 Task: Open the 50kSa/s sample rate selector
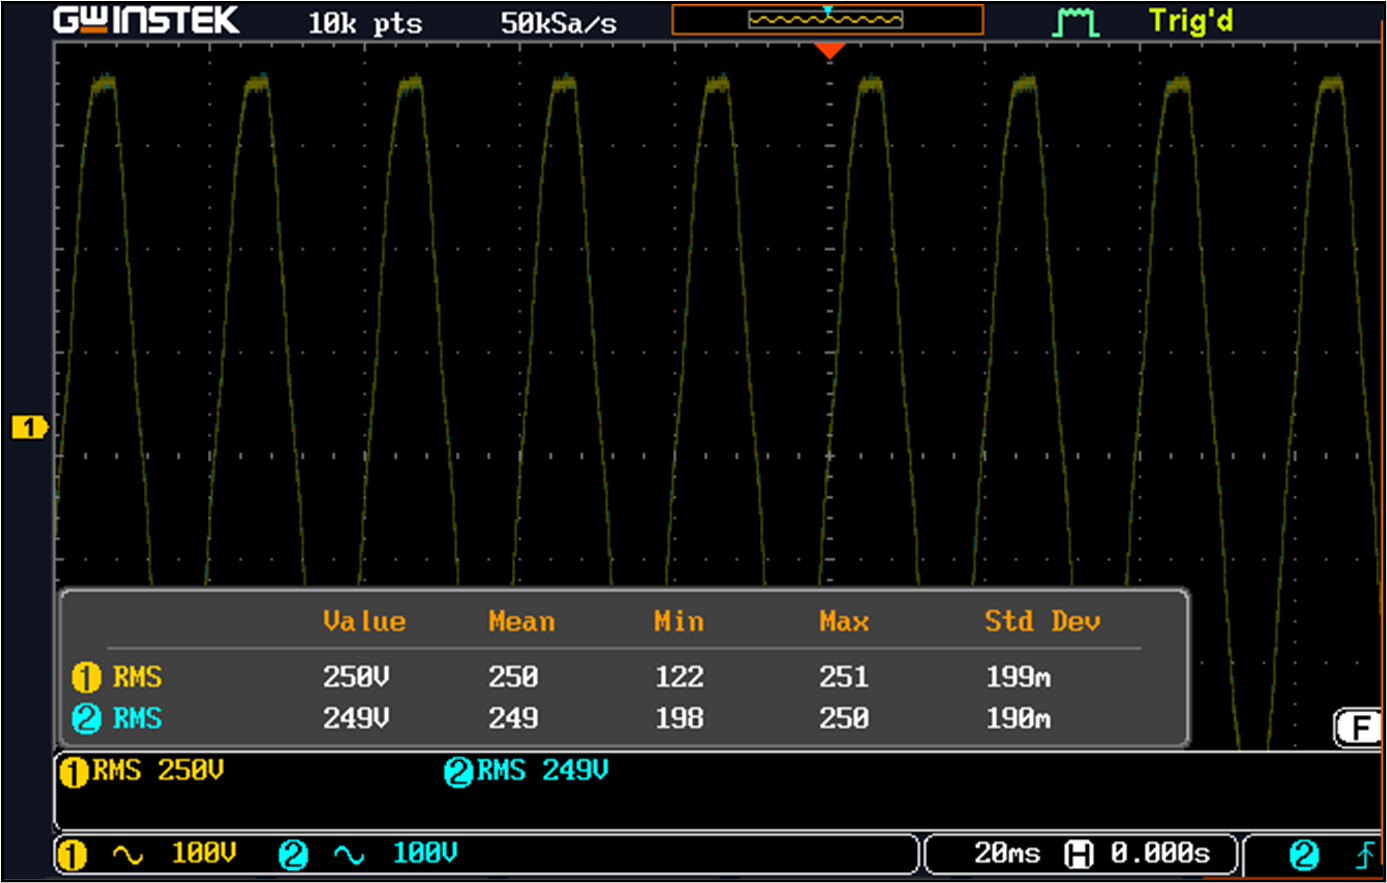pyautogui.click(x=560, y=22)
